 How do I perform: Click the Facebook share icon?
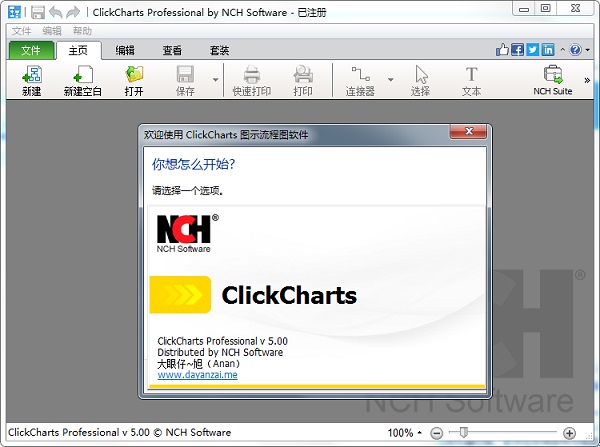click(517, 50)
